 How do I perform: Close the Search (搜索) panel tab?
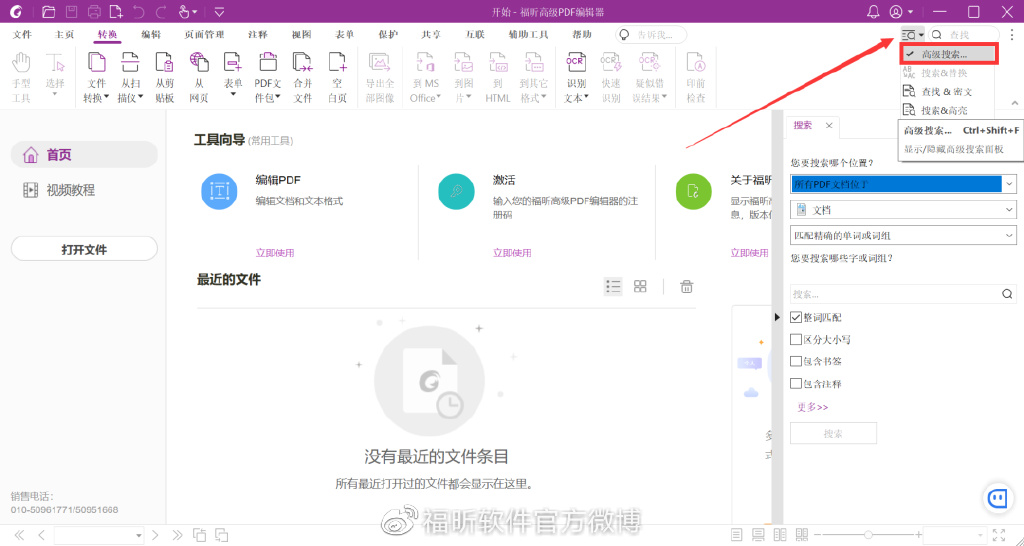click(829, 125)
